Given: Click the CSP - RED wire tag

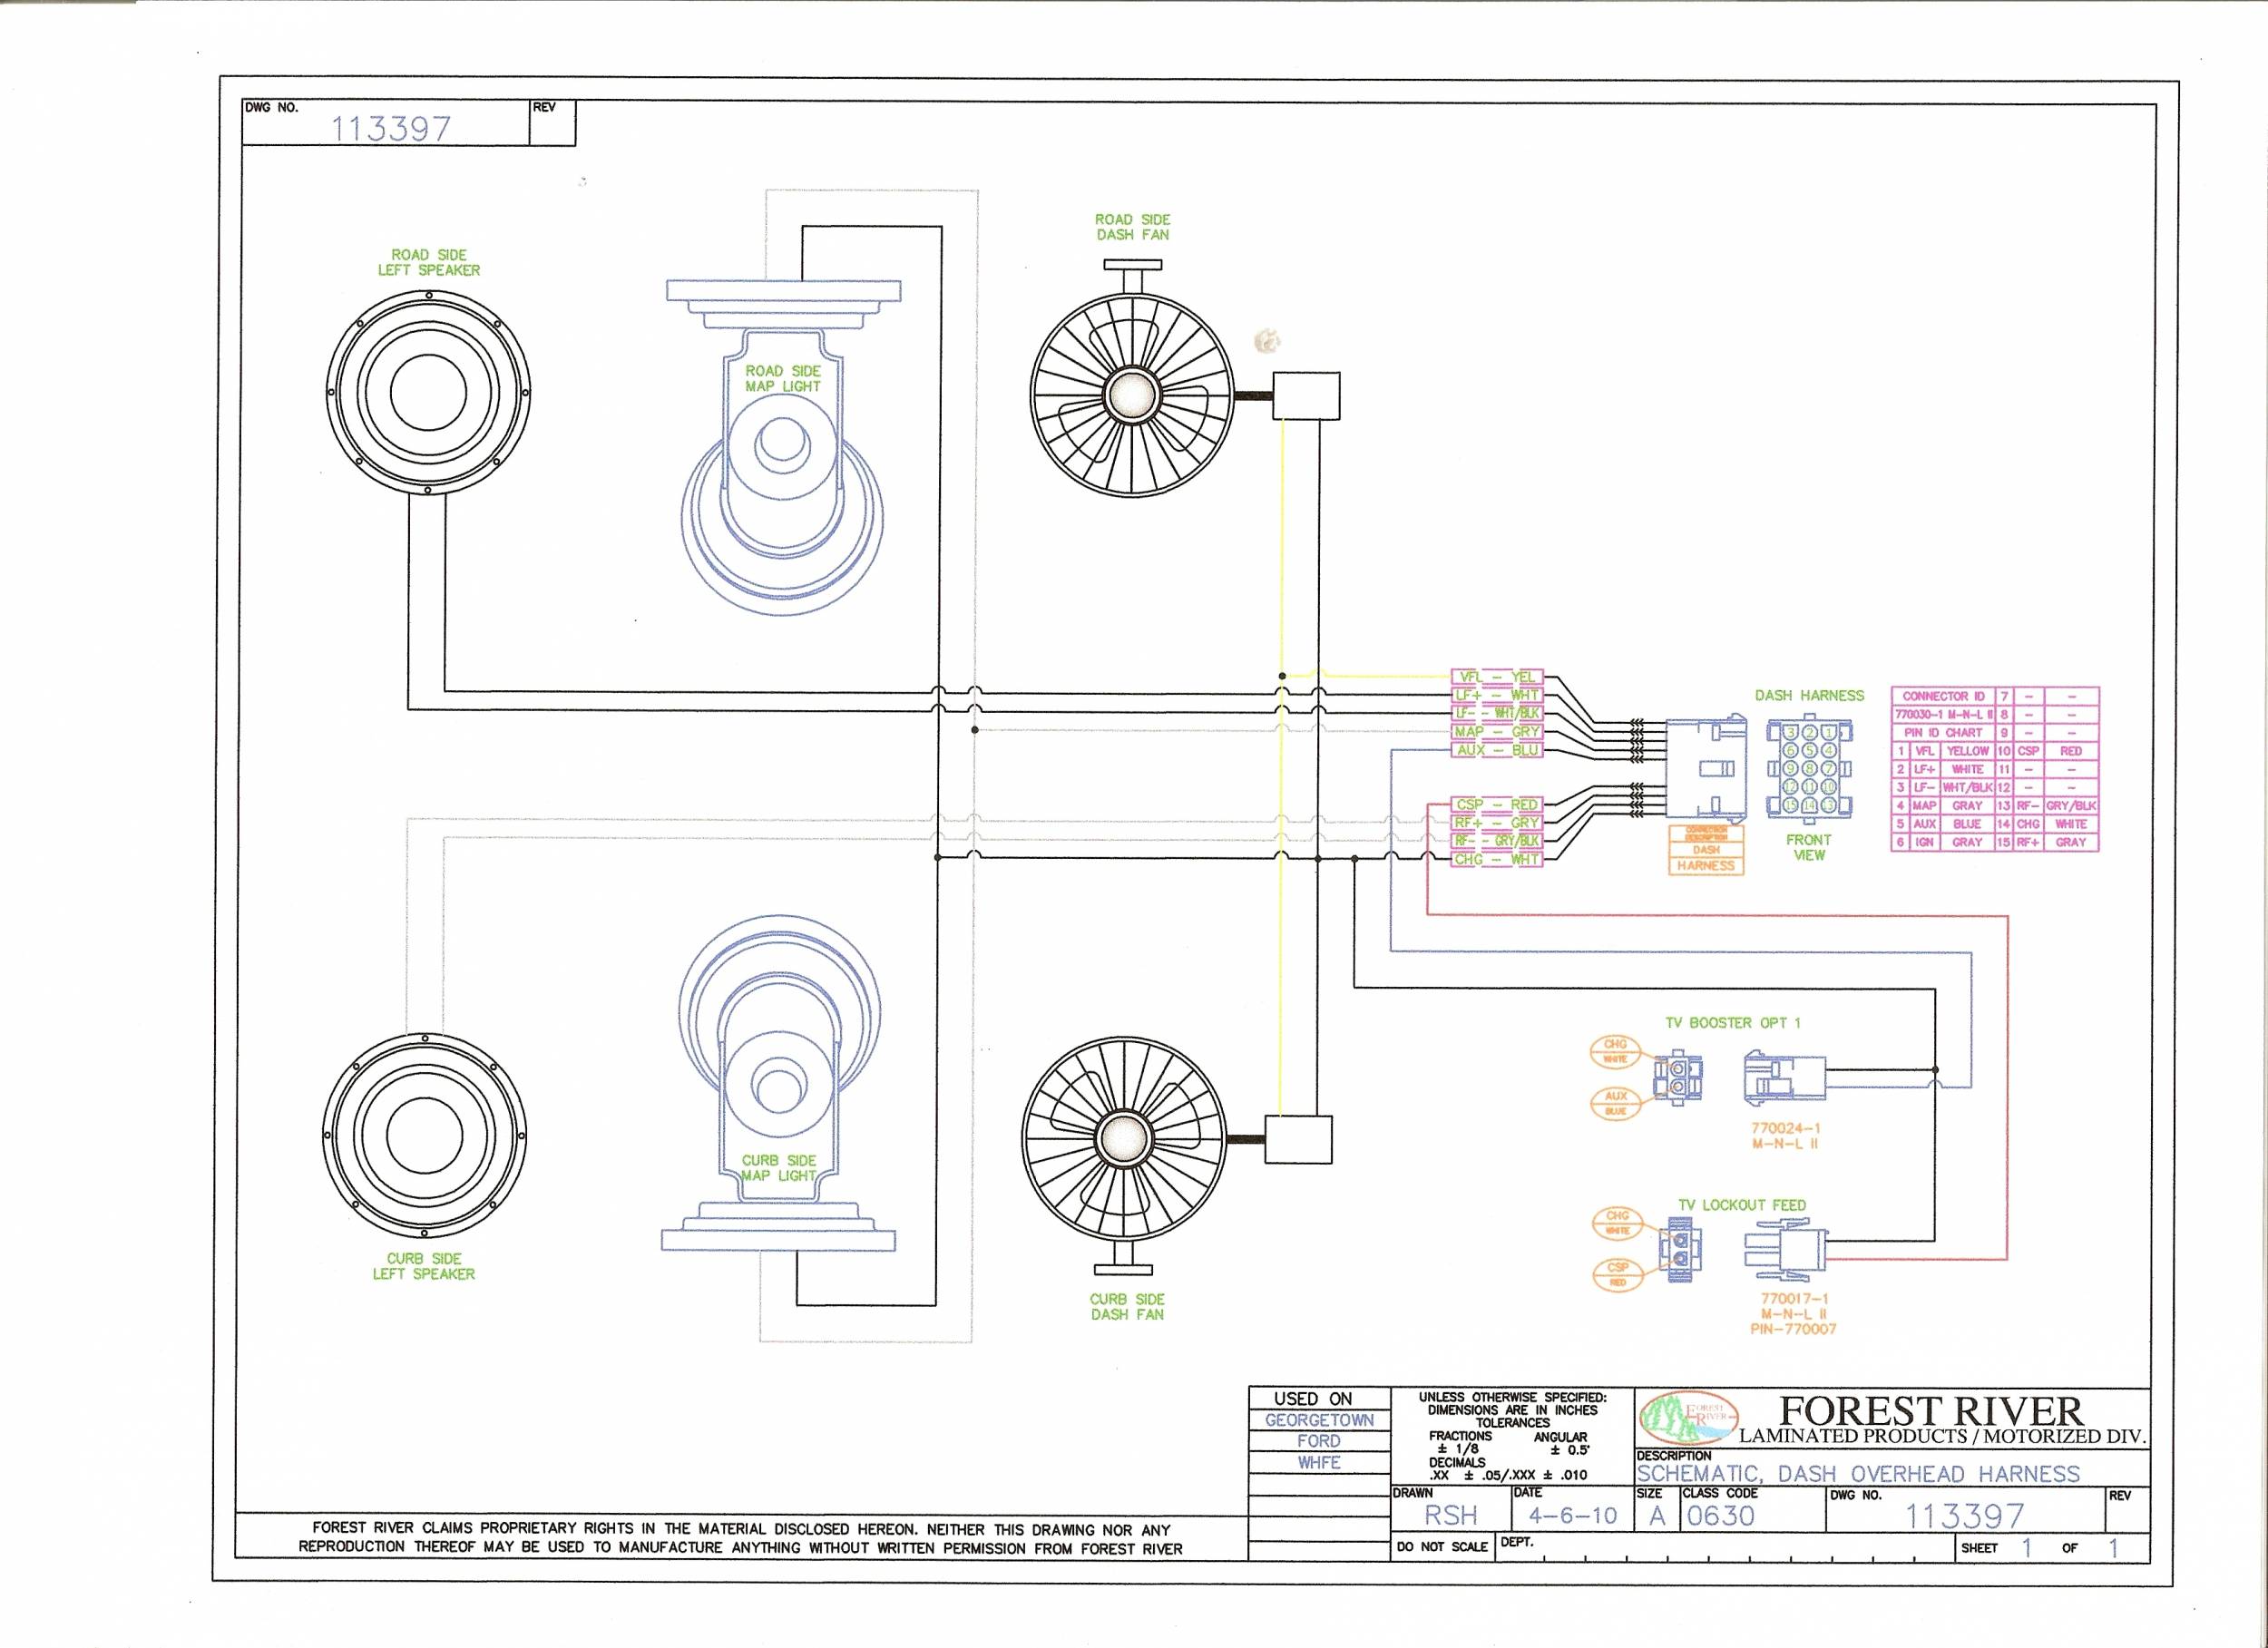Looking at the screenshot, I should point(1497,804).
